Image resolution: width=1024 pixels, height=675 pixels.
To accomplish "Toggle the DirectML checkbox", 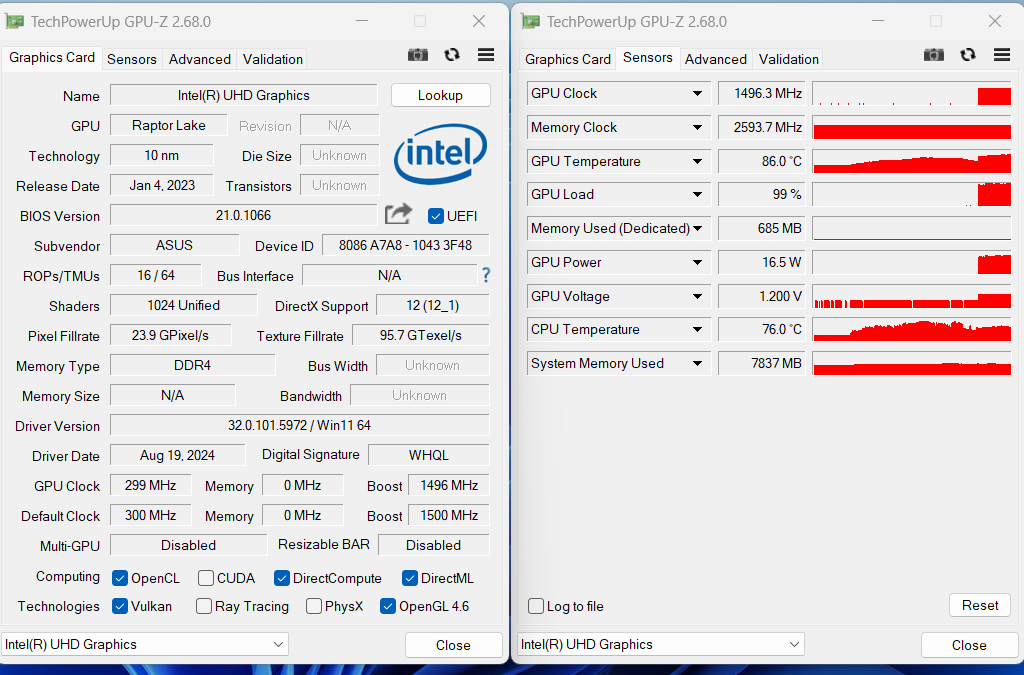I will (410, 578).
